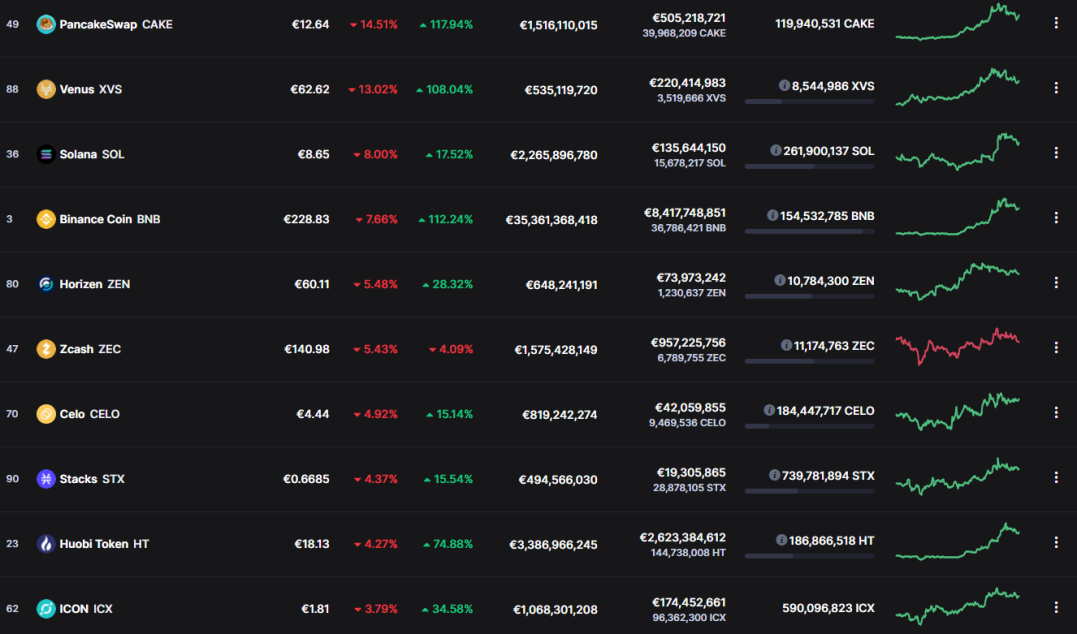The width and height of the screenshot is (1077, 634).
Task: Open the ICON ICX coin name link
Action: pyautogui.click(x=86, y=609)
